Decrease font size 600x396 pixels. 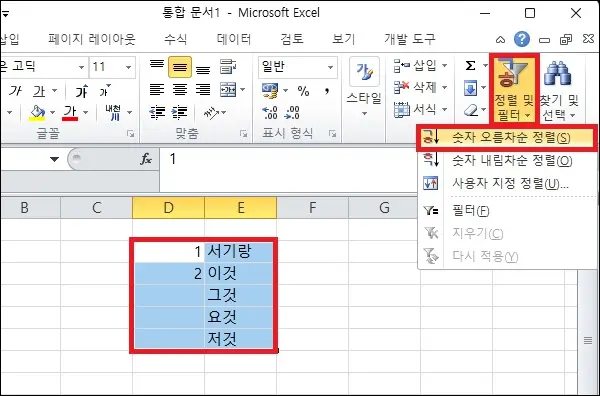(104, 91)
